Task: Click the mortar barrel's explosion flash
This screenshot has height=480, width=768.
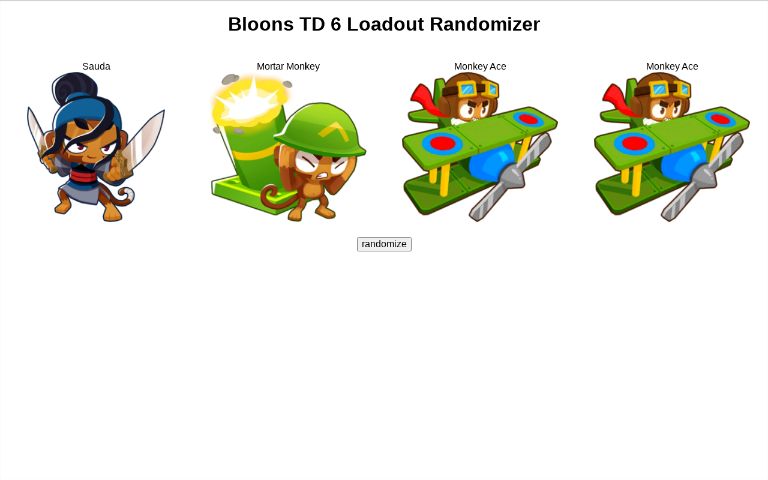Action: [x=250, y=102]
